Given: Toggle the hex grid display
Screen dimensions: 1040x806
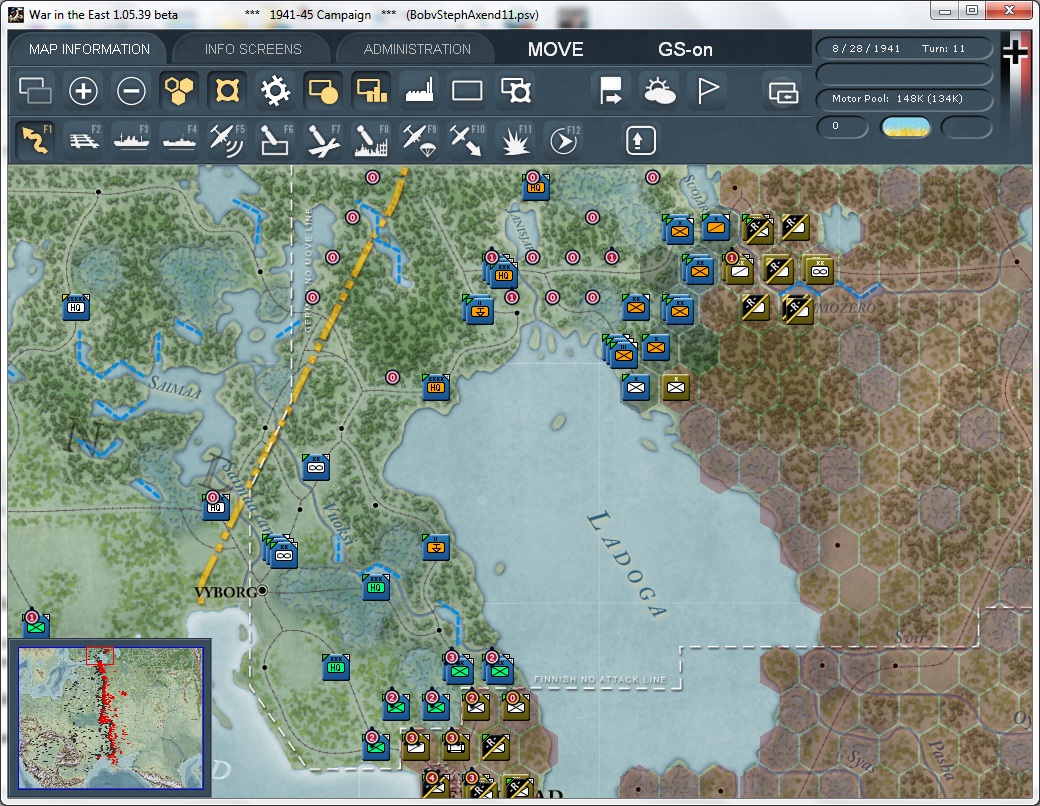Looking at the screenshot, I should pyautogui.click(x=179, y=91).
